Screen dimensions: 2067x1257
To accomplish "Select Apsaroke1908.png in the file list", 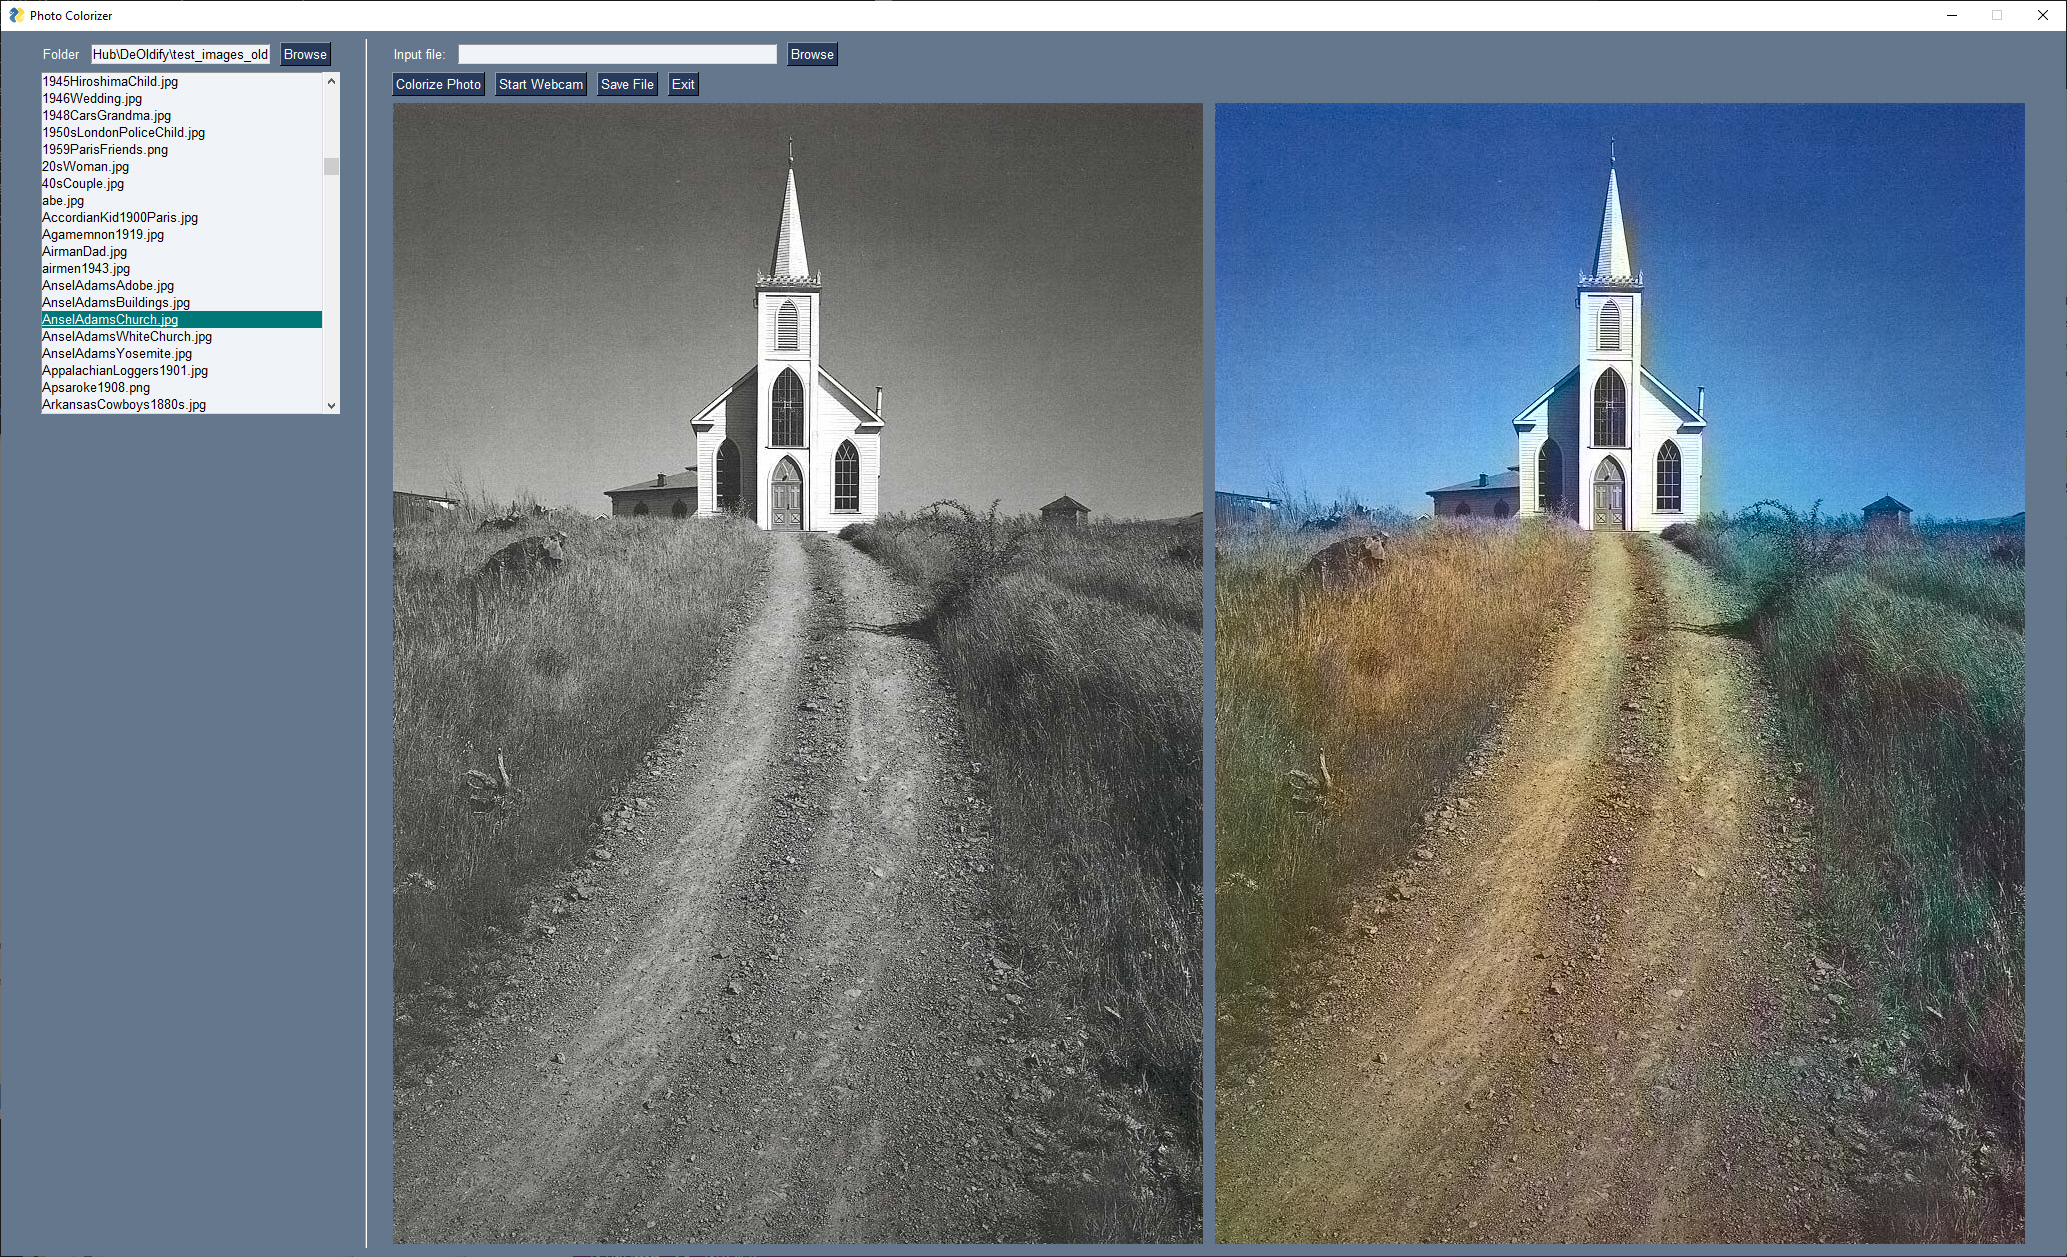I will point(181,387).
